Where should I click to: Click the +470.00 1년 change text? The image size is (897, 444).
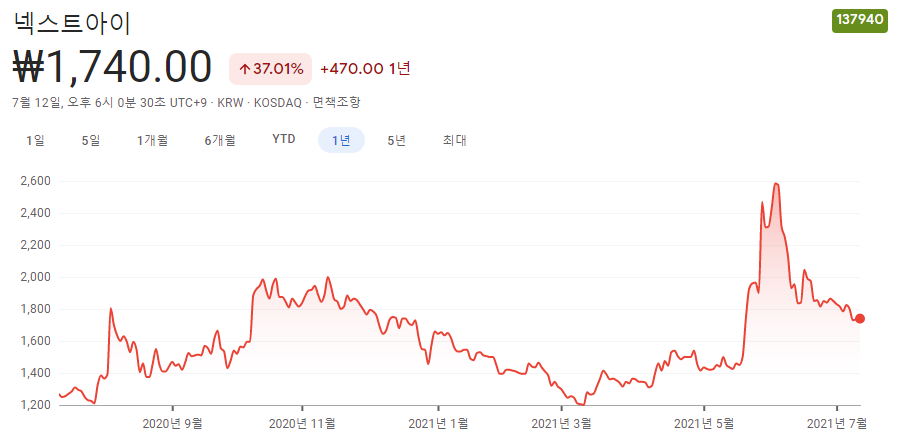pyautogui.click(x=365, y=69)
